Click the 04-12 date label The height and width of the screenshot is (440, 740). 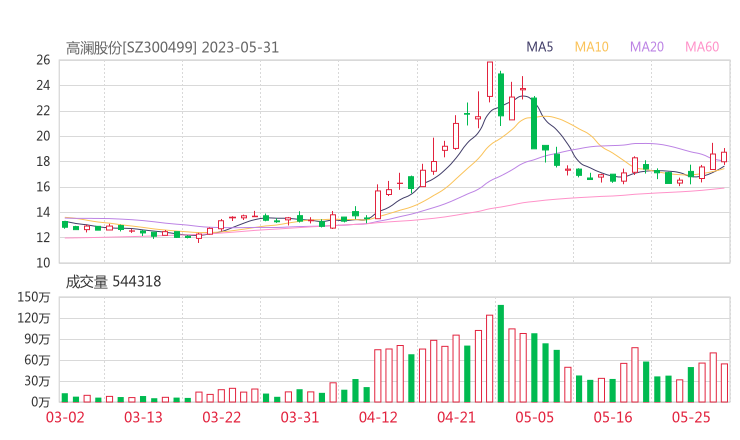click(378, 417)
